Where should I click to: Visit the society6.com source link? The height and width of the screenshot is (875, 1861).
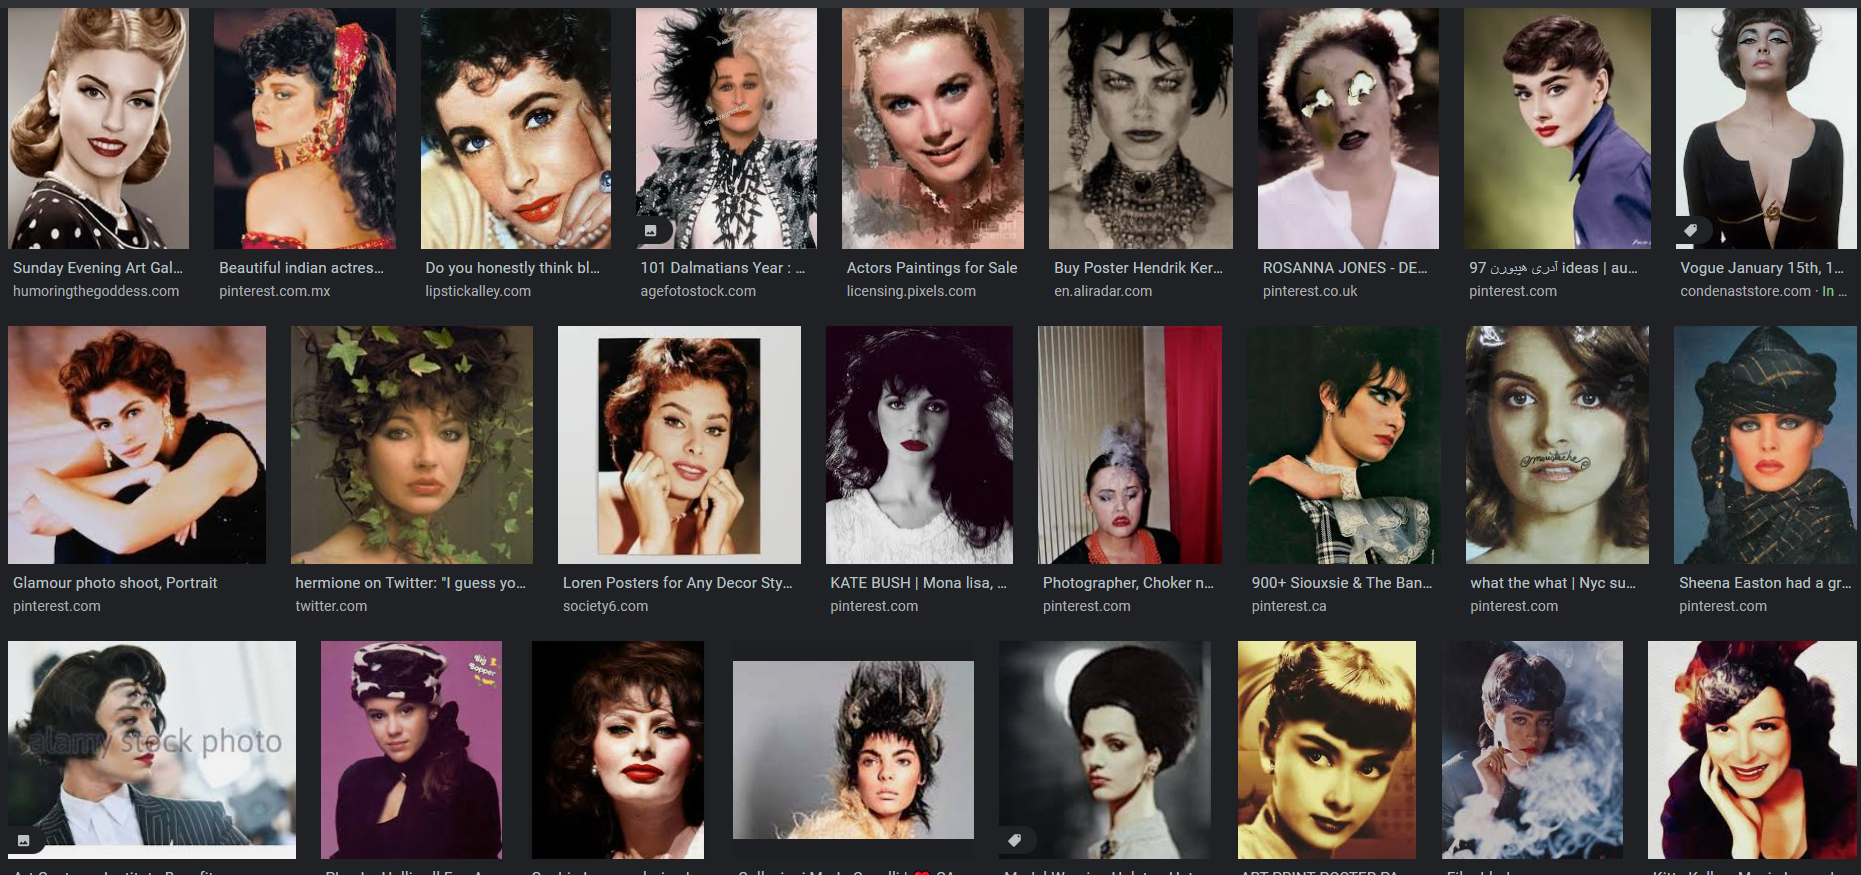605,606
